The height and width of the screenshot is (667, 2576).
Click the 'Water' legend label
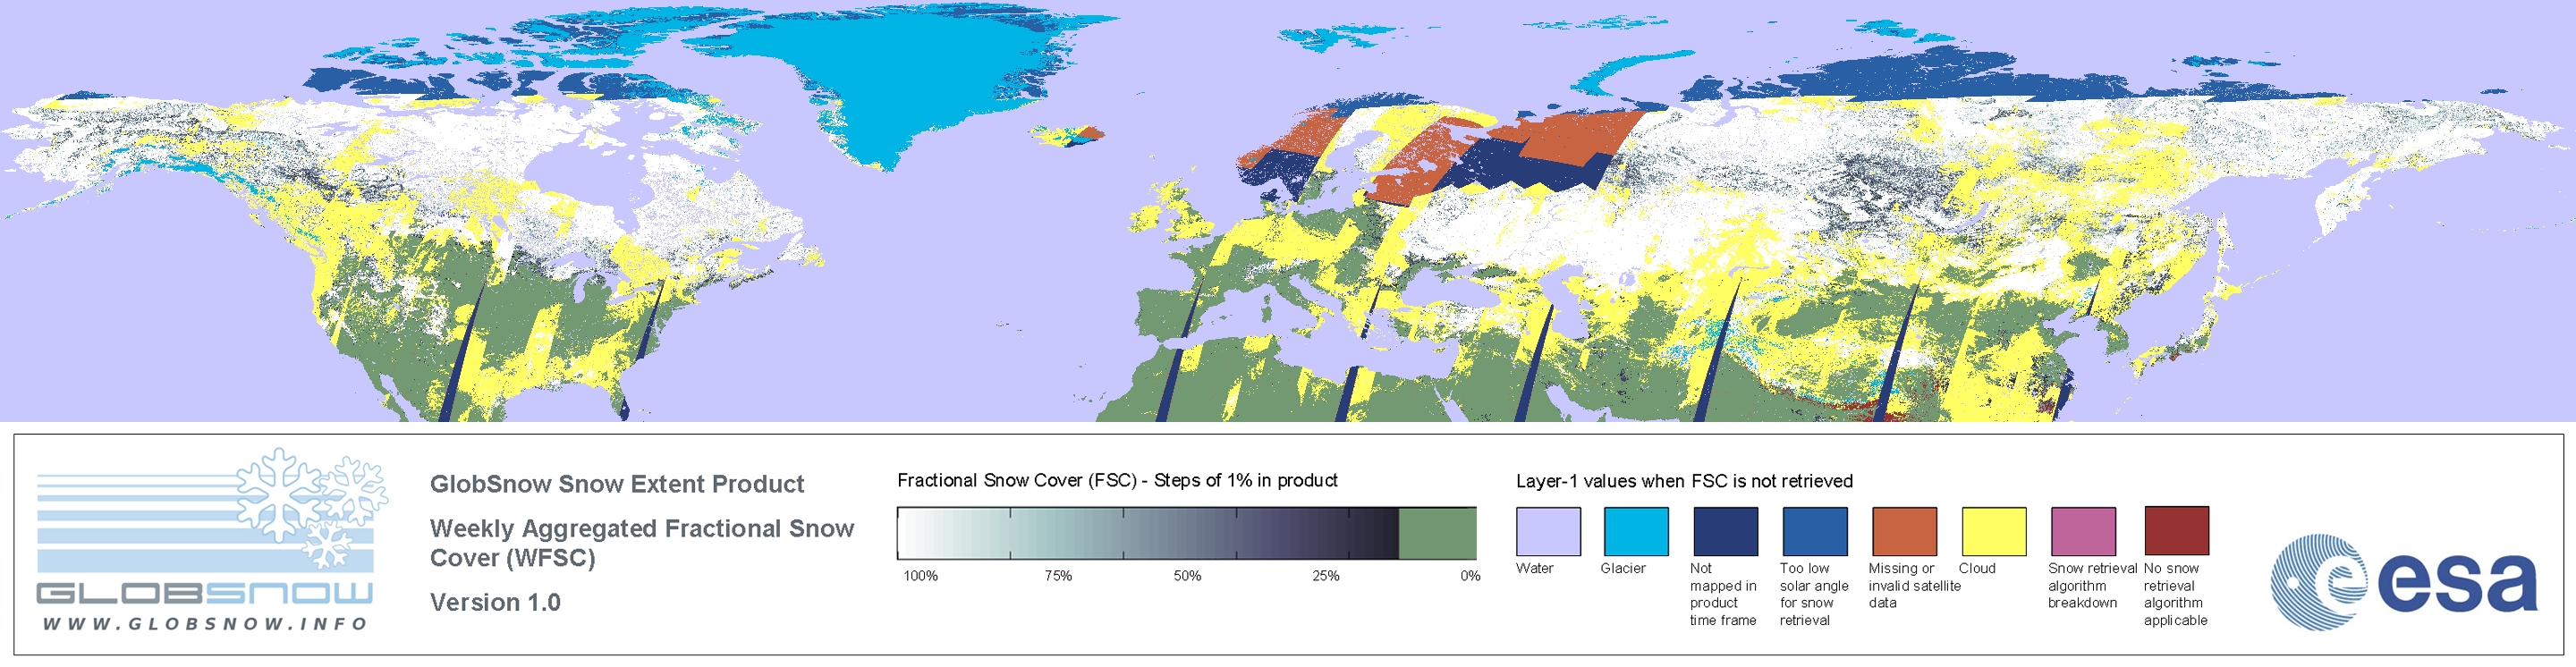click(1535, 568)
